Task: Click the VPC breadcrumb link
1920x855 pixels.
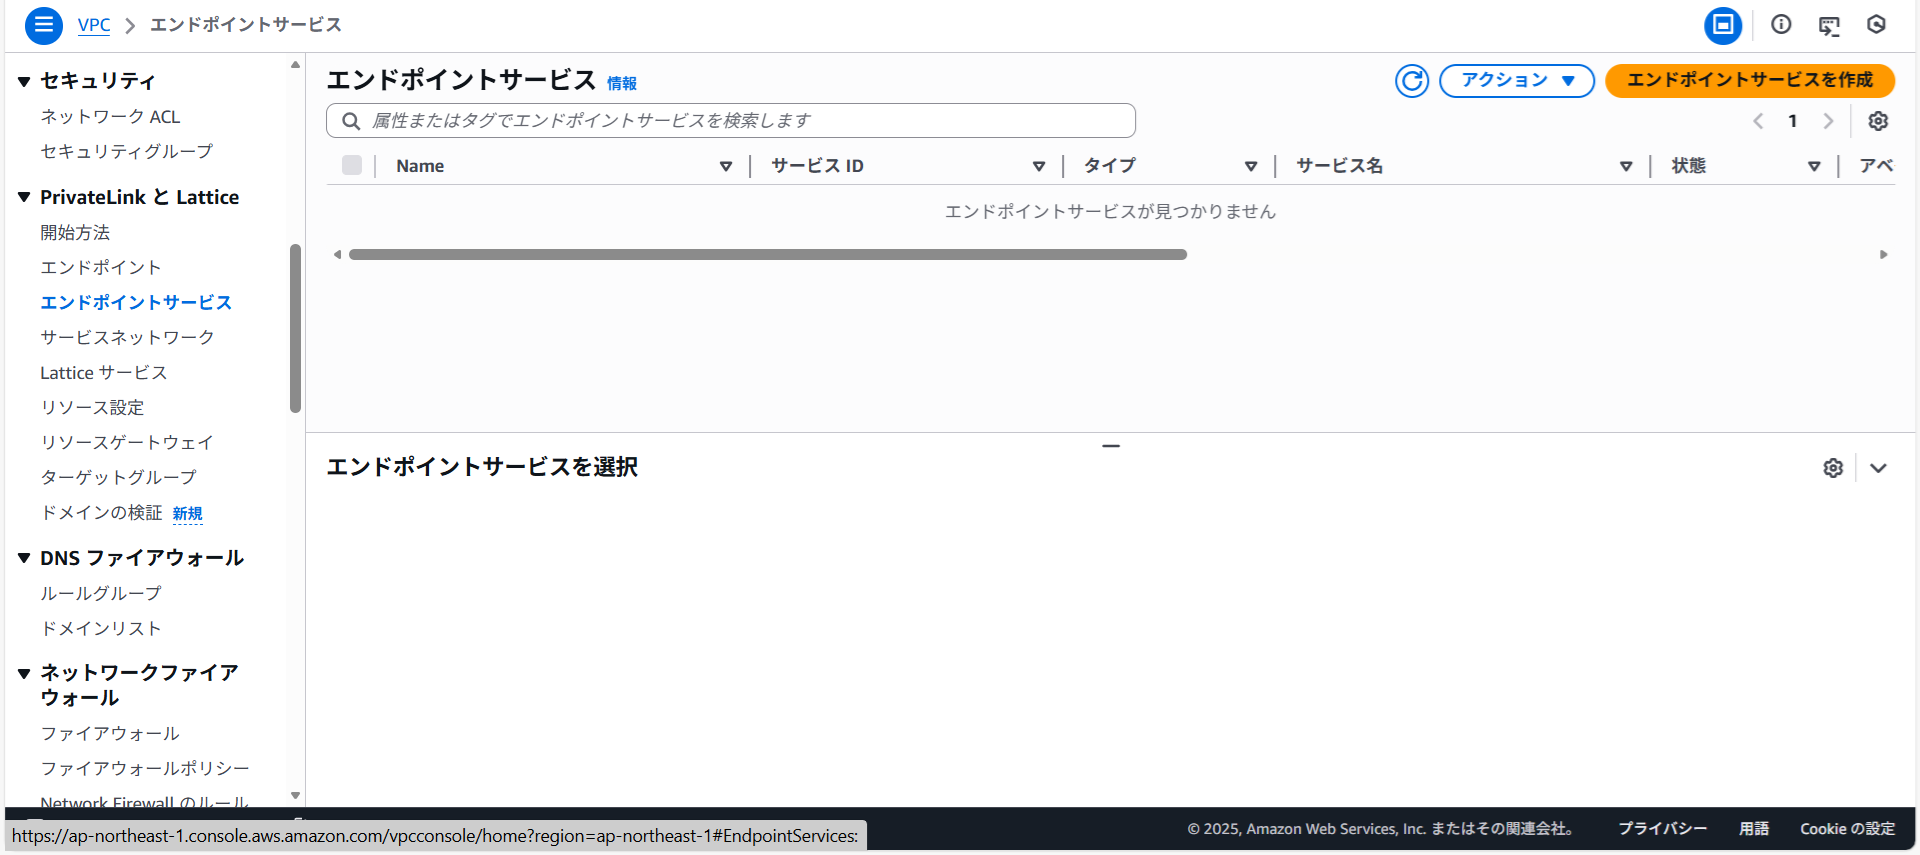Action: (94, 25)
